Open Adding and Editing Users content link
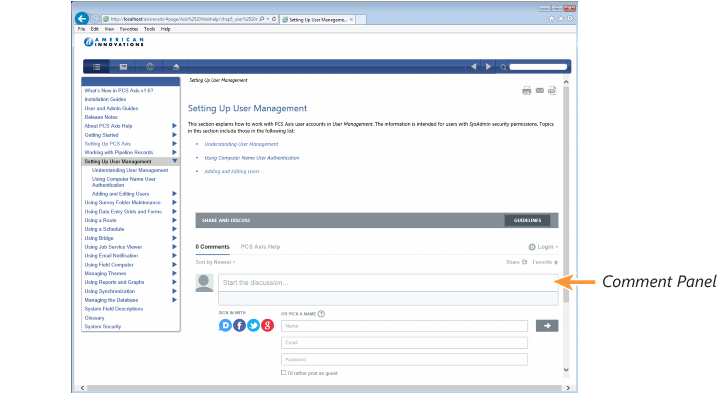This screenshot has height=393, width=722. pyautogui.click(x=232, y=171)
